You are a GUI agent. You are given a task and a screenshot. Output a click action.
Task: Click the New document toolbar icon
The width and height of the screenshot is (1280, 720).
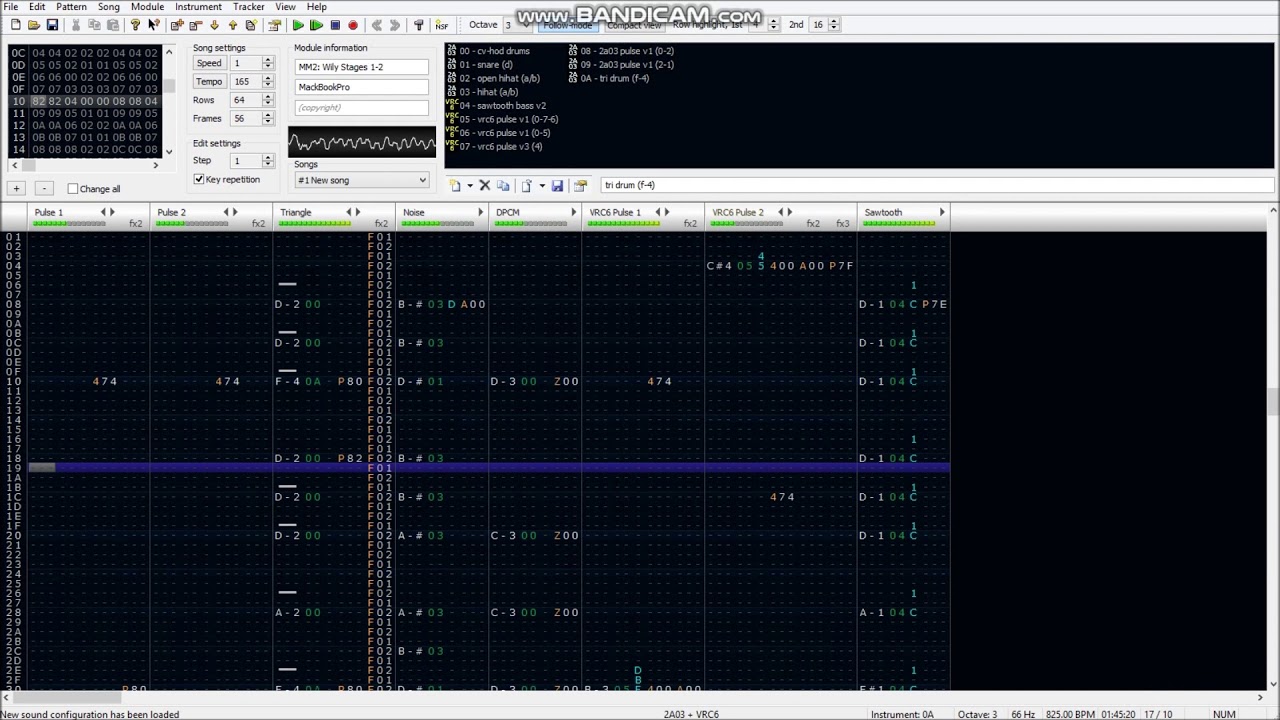coord(15,25)
